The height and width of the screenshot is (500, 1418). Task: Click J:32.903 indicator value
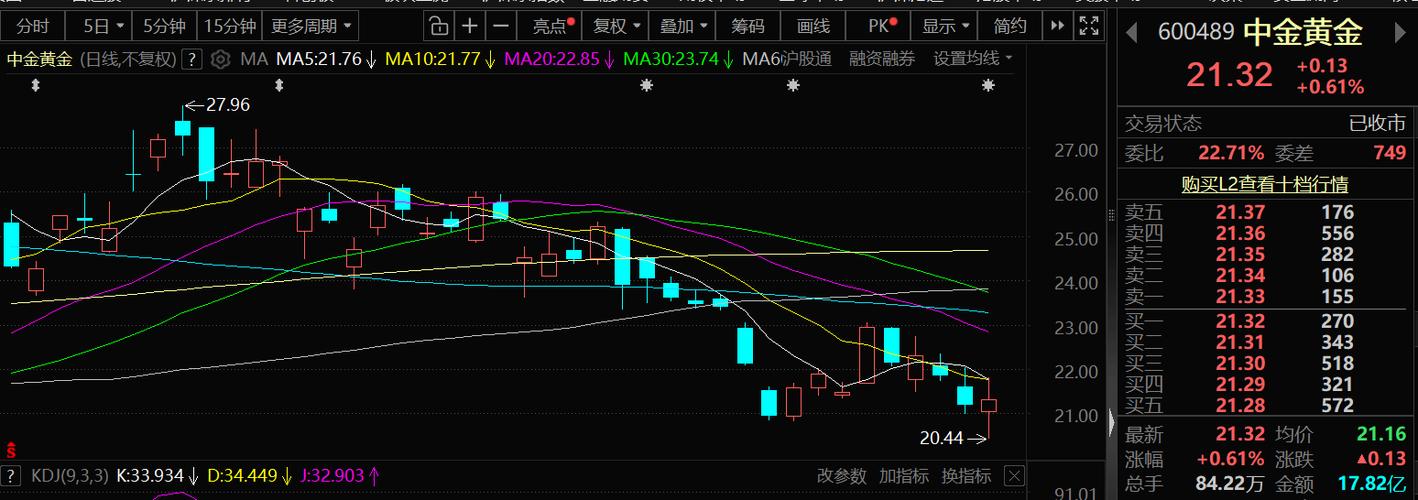(x=339, y=476)
